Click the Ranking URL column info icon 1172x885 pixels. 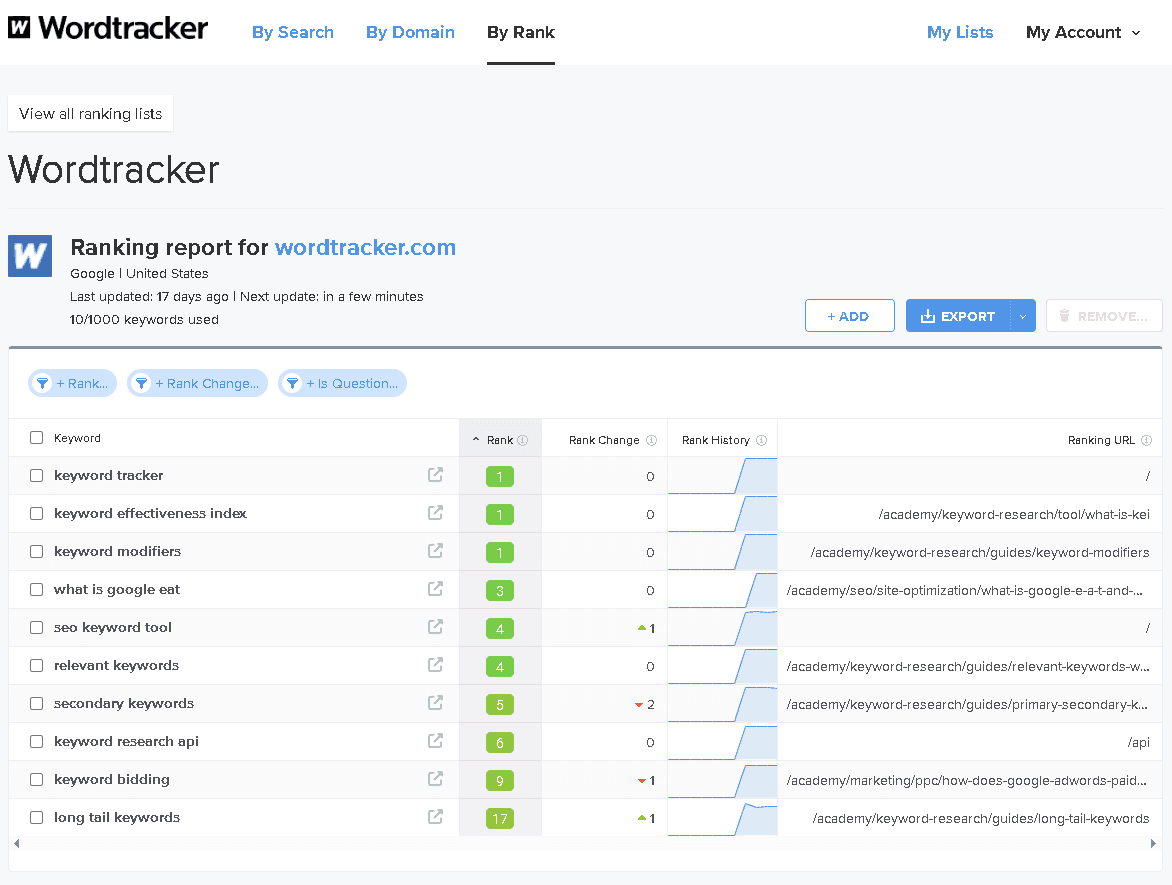click(x=1147, y=440)
